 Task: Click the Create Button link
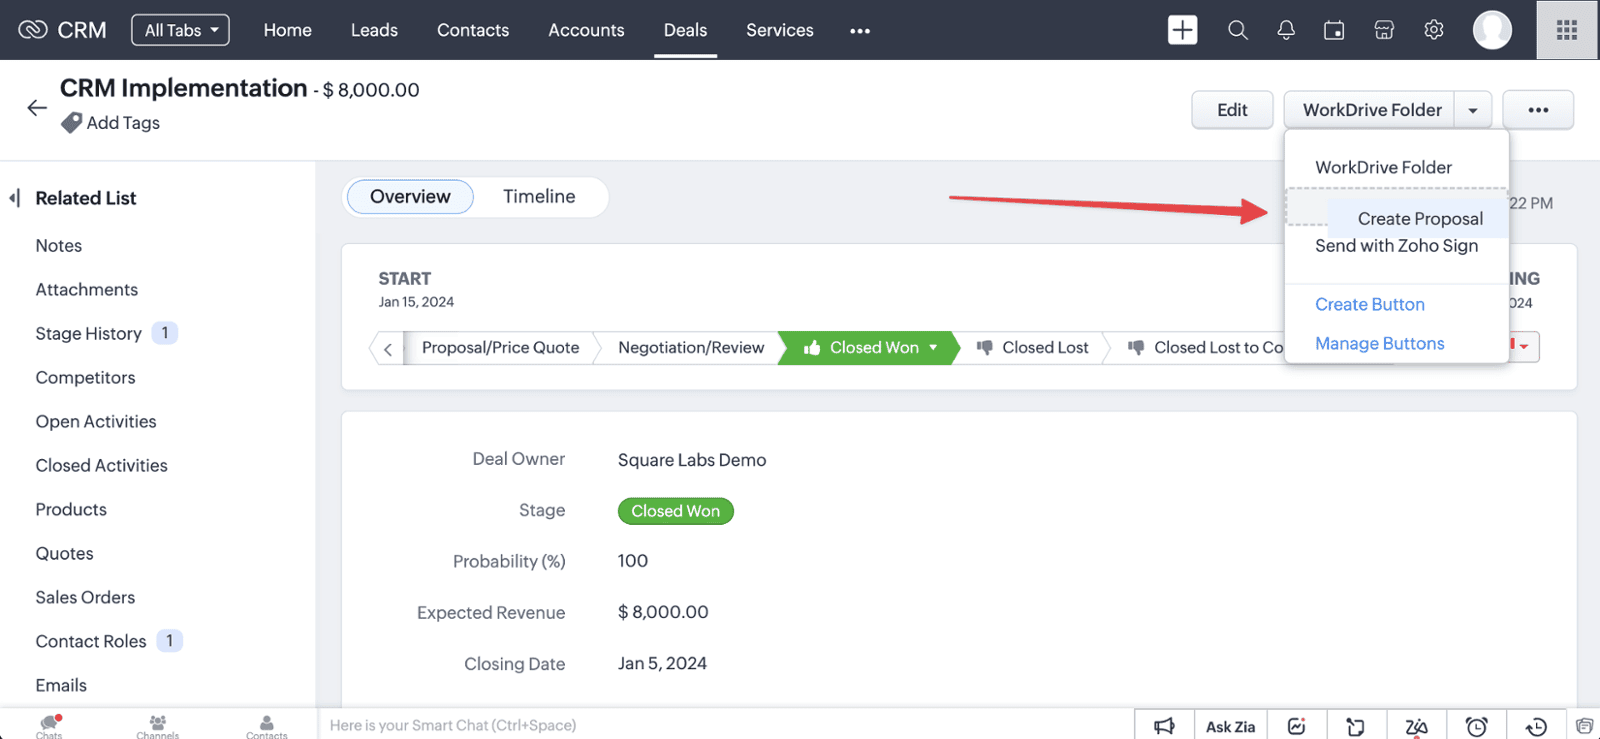click(1370, 304)
